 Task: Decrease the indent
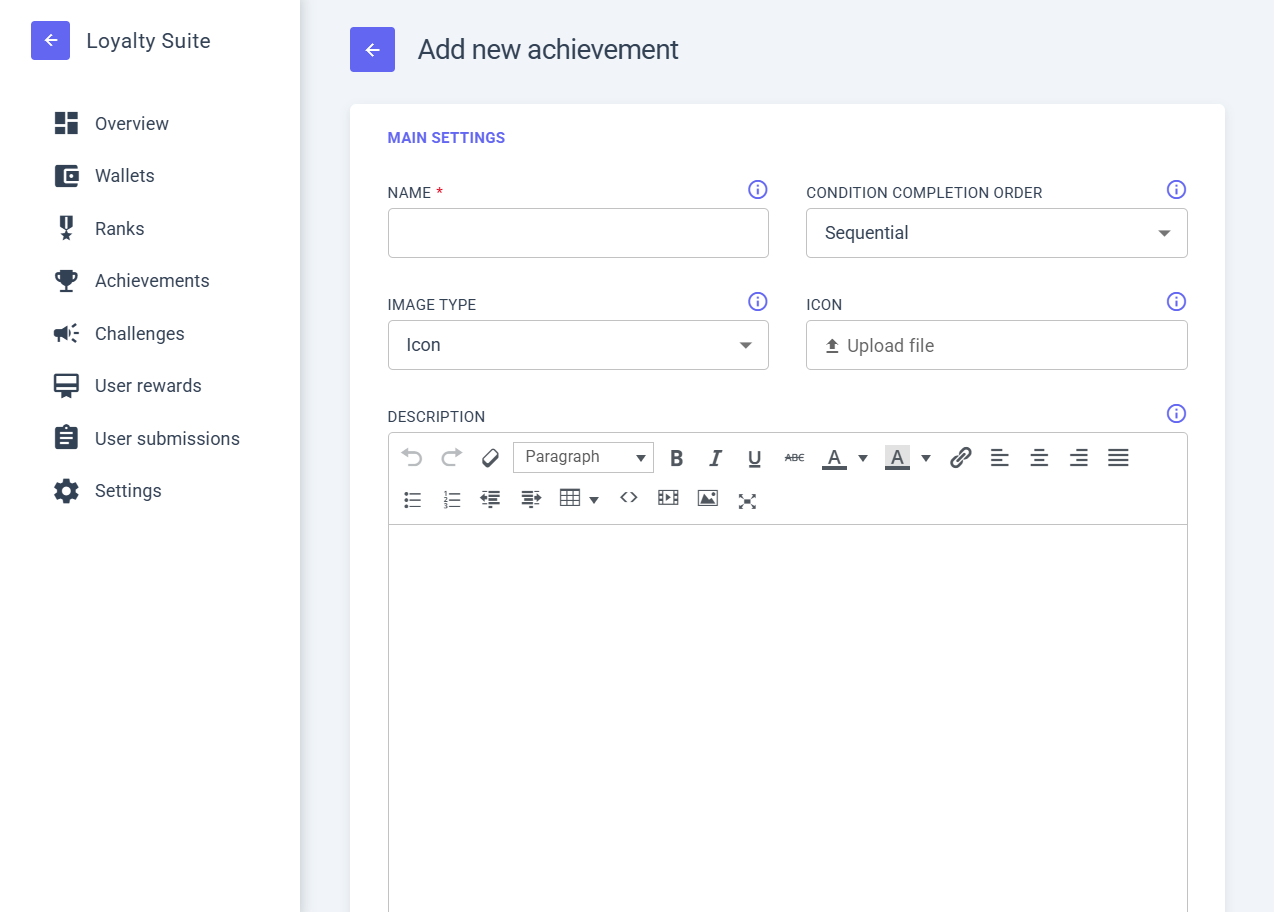[490, 498]
